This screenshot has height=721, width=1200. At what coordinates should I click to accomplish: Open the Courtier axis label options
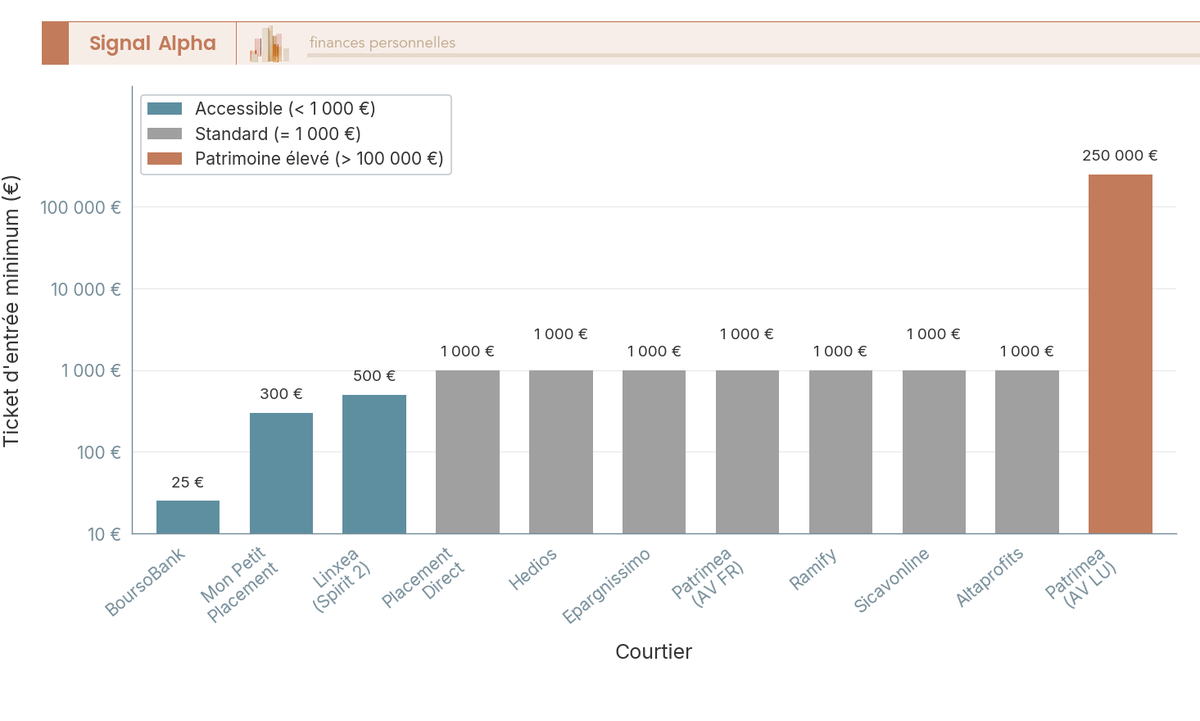point(654,651)
